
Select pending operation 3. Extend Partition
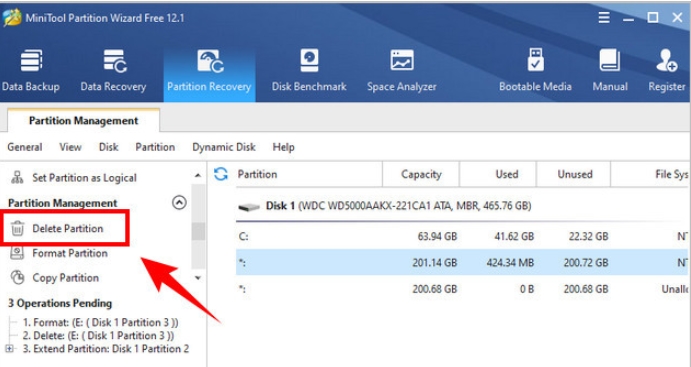coord(106,349)
